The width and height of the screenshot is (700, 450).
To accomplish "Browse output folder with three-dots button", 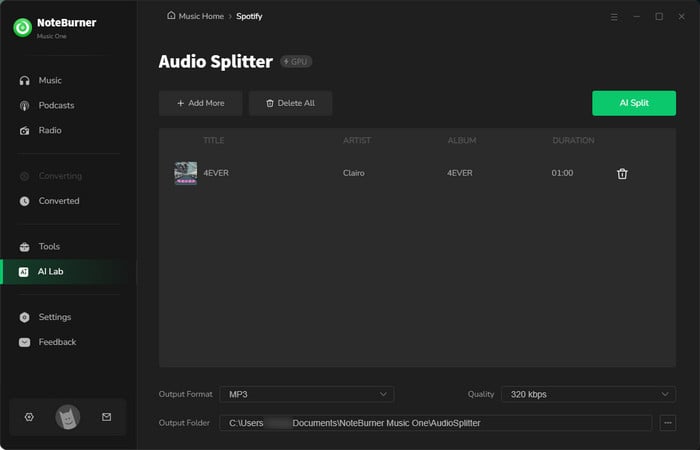I will 668,423.
